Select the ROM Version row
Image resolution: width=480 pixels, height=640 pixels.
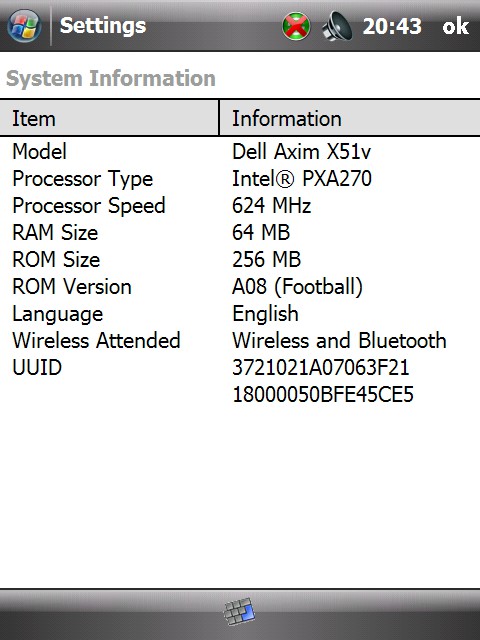pyautogui.click(x=240, y=286)
